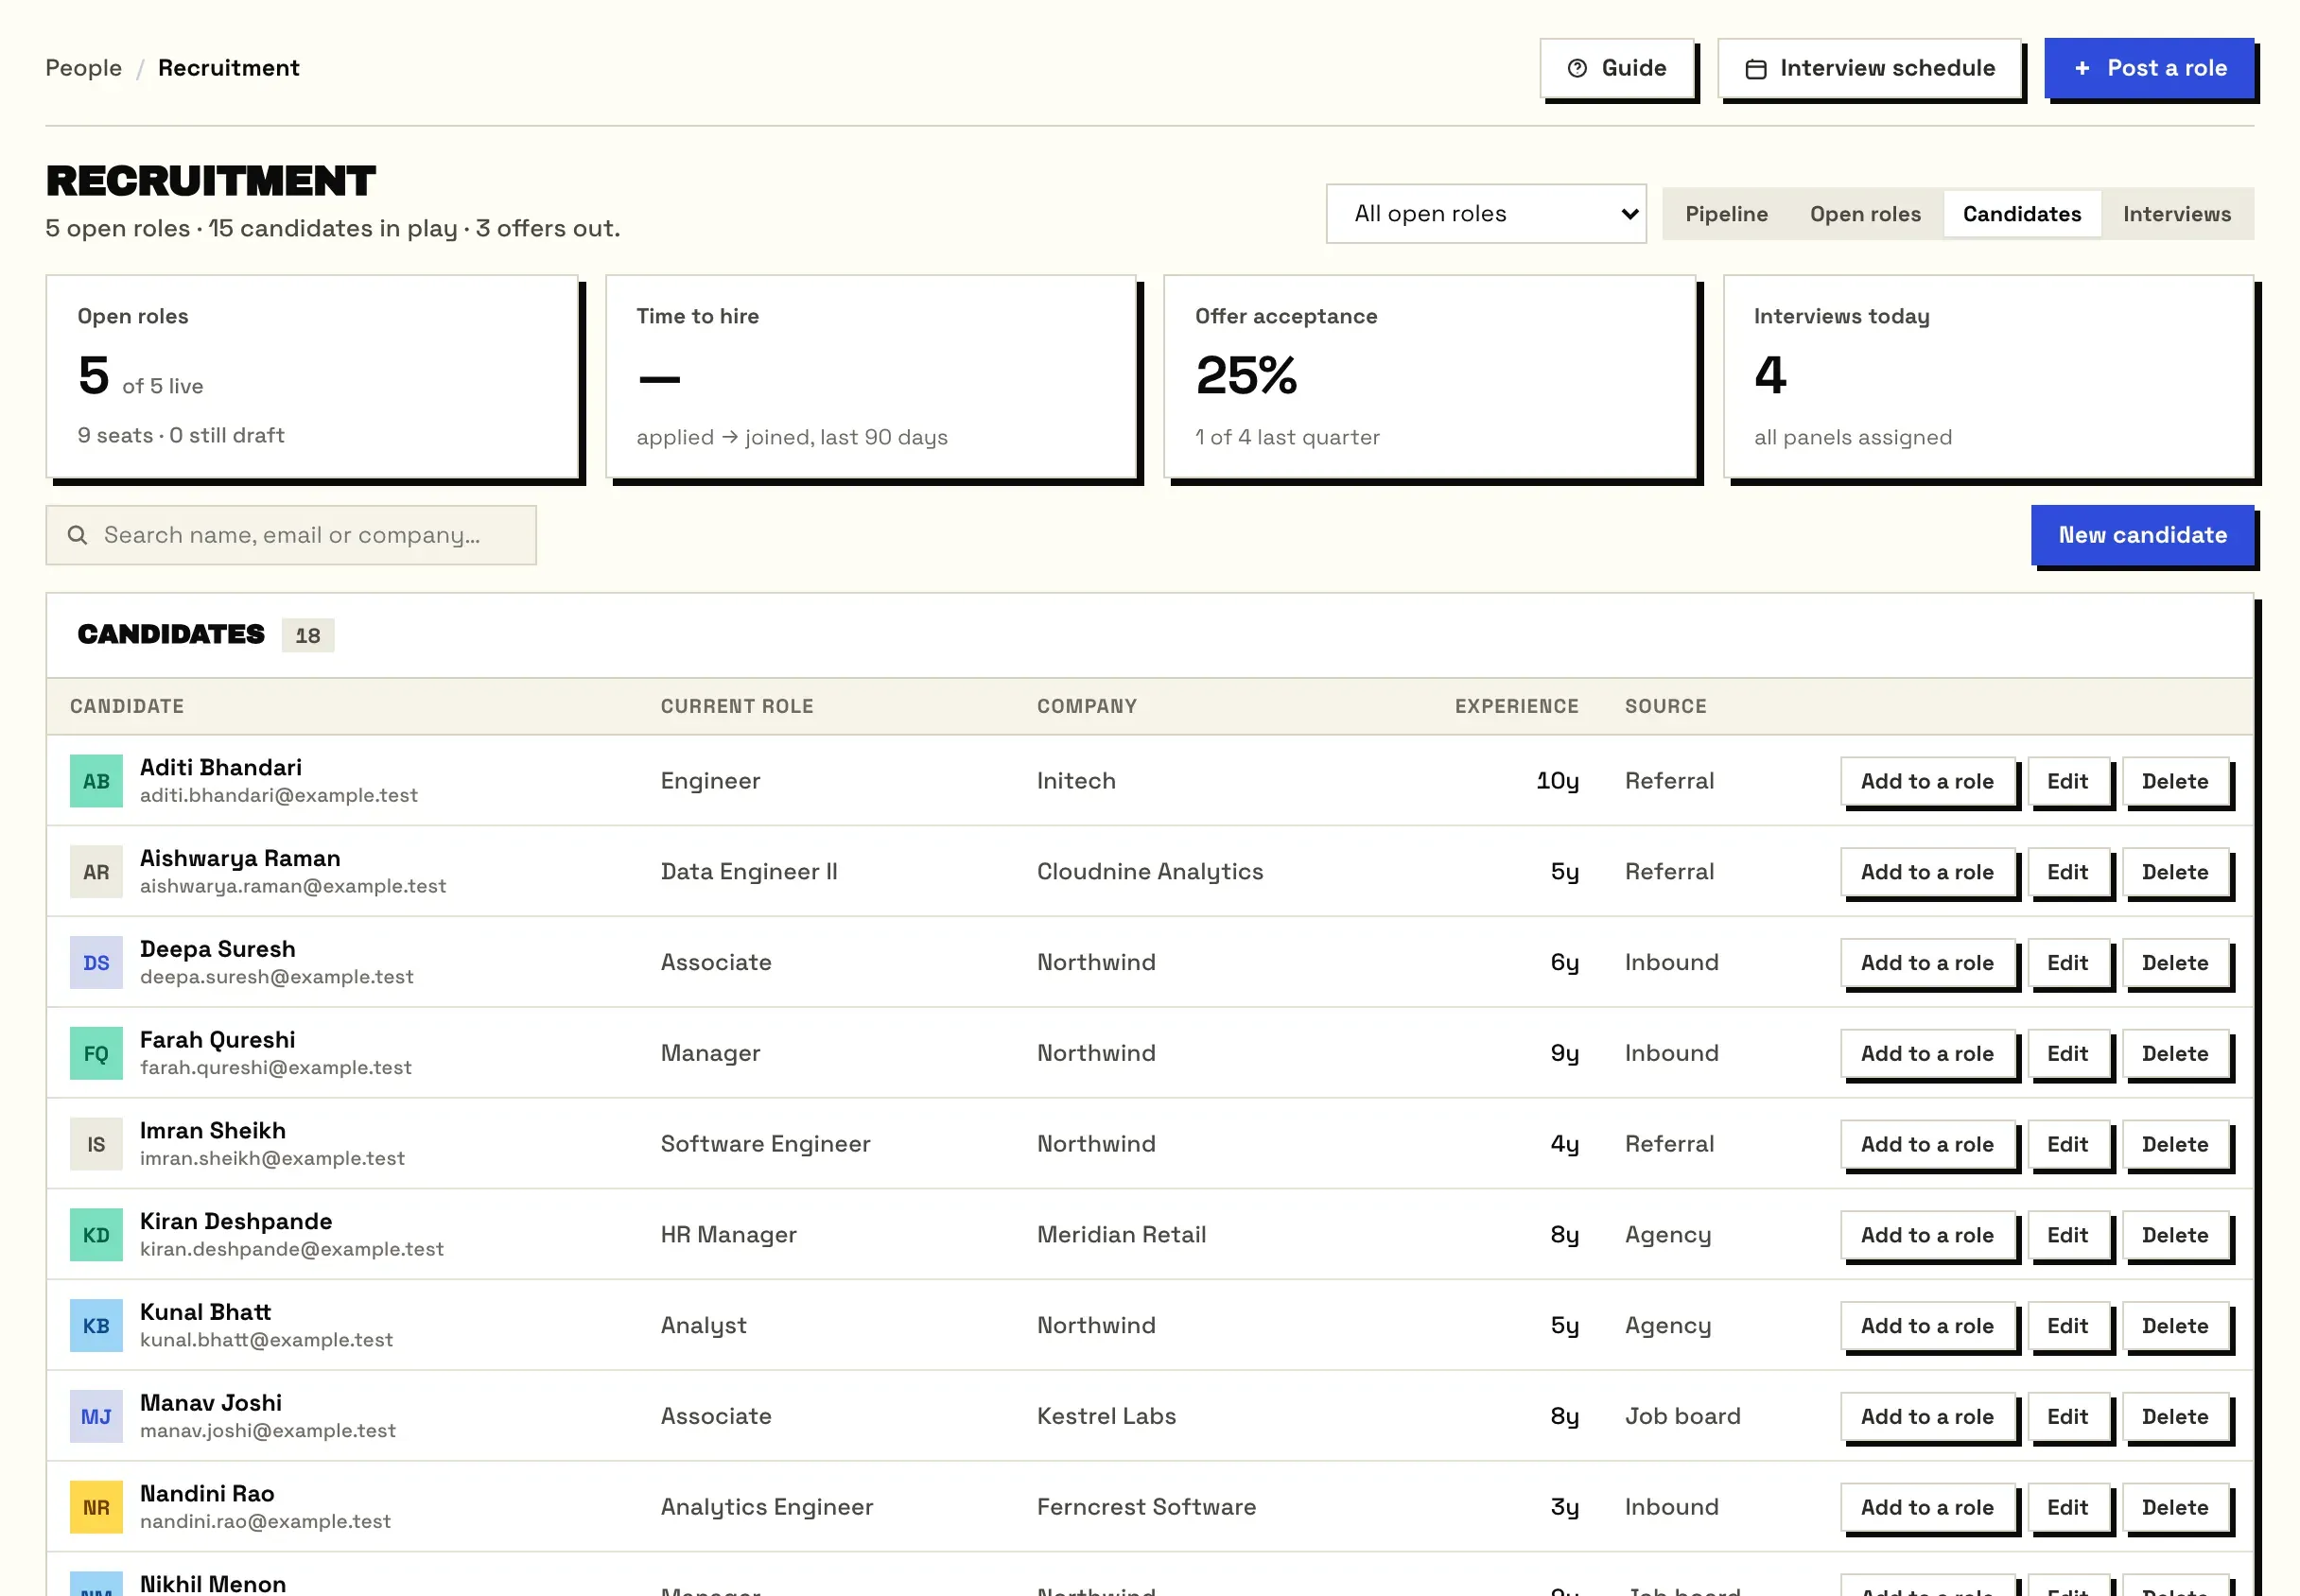Switch to the Pipeline tab
Viewport: 2300px width, 1596px height.
click(1726, 214)
